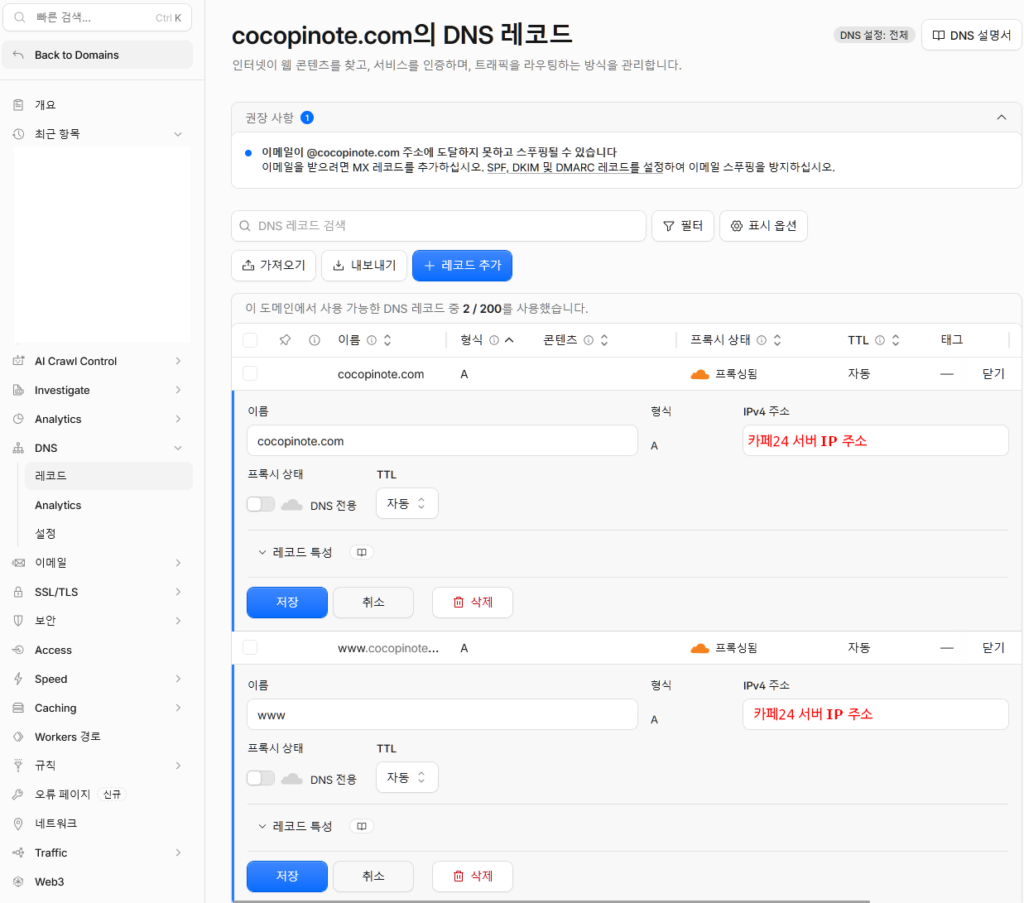Open the 레코드 submenu item under DNS
Screen dimensions: 1024x903
[108, 476]
